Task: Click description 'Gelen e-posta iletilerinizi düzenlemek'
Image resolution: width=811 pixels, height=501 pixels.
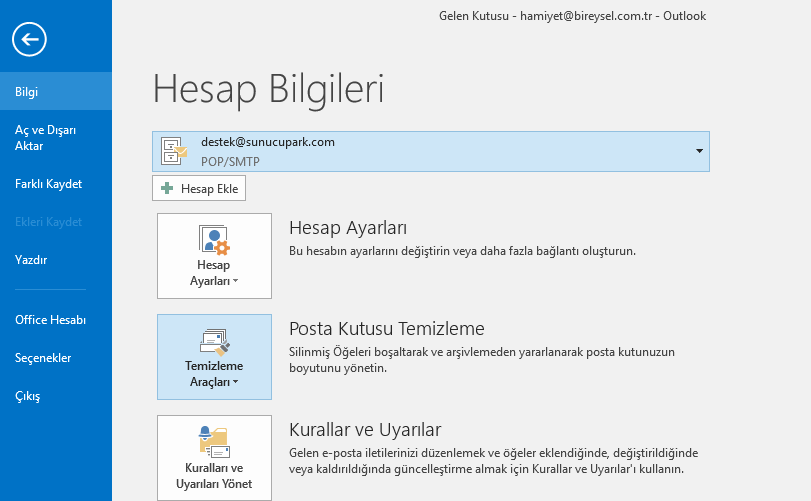Action: (493, 461)
